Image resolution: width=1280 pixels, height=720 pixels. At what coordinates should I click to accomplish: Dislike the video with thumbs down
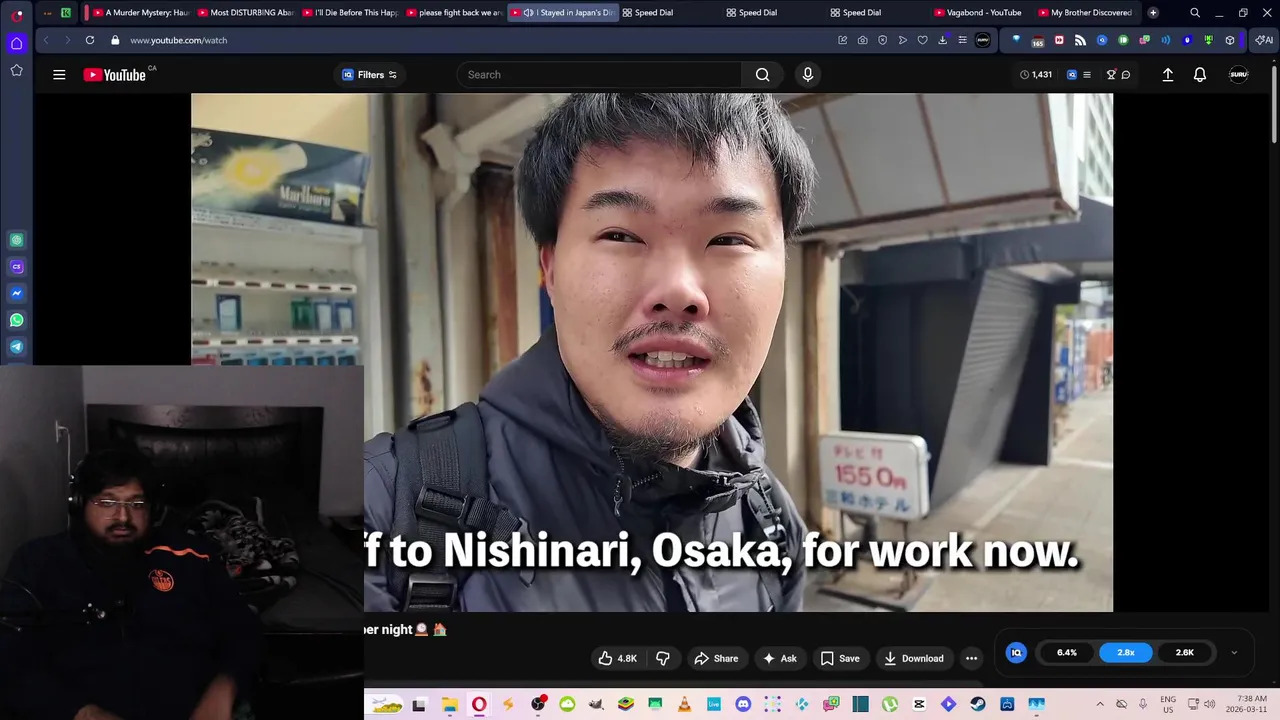(663, 658)
